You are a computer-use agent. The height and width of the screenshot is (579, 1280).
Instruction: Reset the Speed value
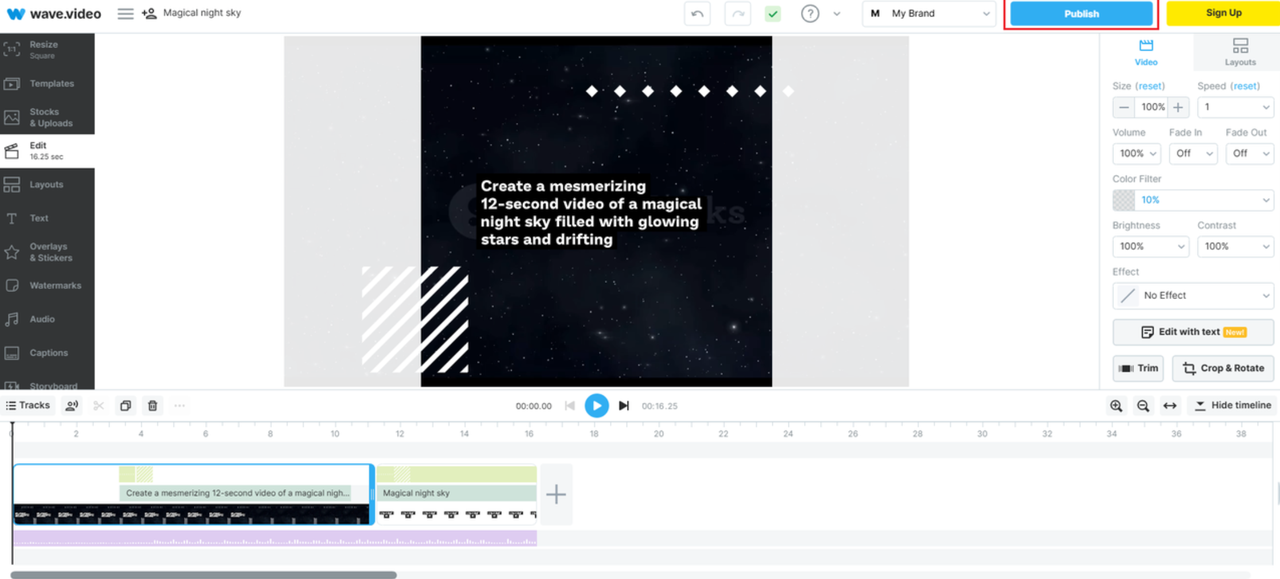point(1245,86)
